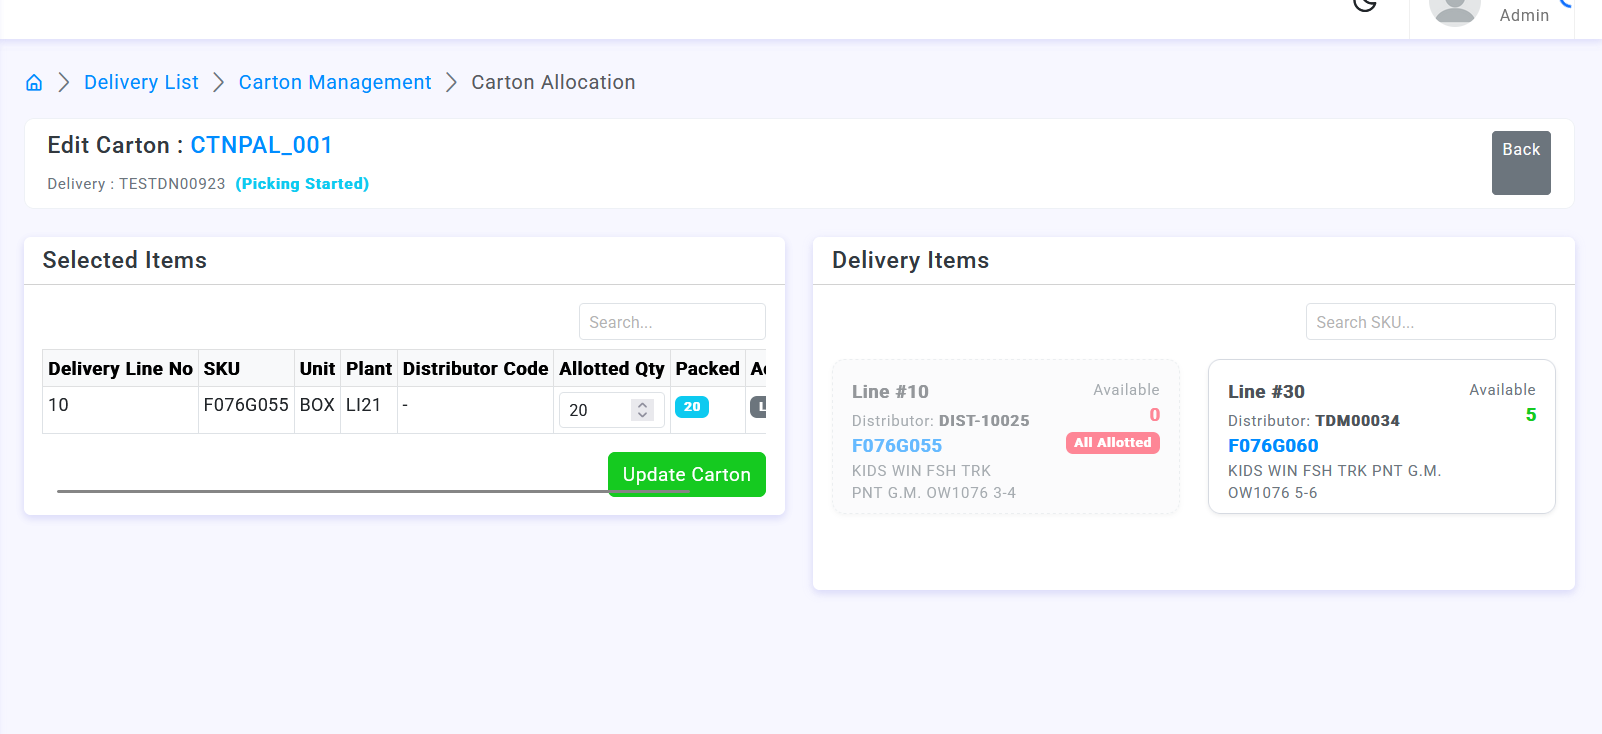Increase Allotted Qty with the up arrow
Screen dimensions: 1602x734
(642, 404)
